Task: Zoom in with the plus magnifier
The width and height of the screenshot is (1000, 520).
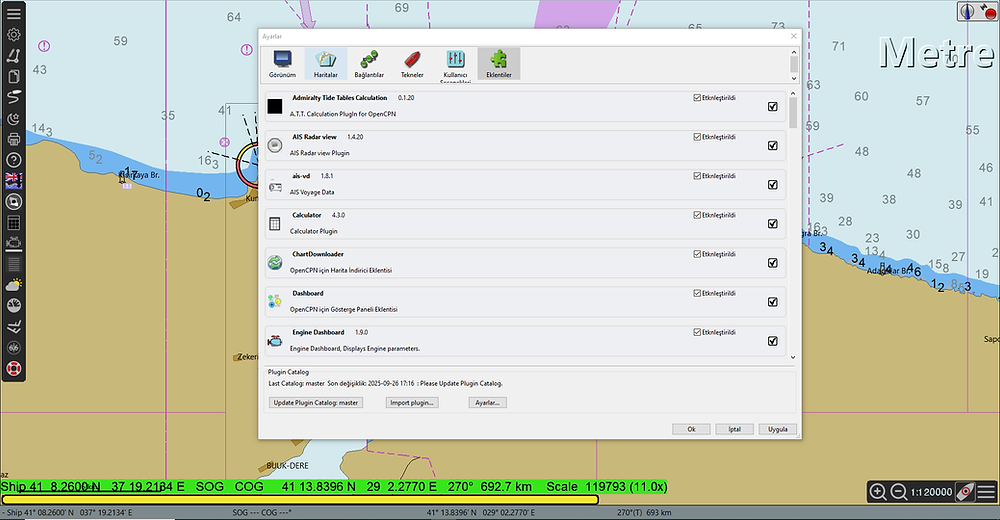Action: coord(878,492)
